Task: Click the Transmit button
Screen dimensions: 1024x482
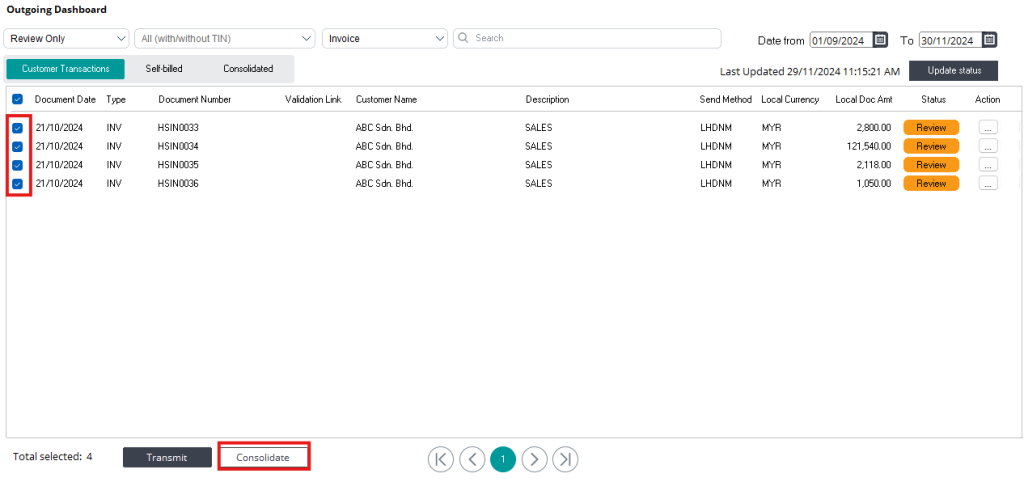Action: point(167,457)
